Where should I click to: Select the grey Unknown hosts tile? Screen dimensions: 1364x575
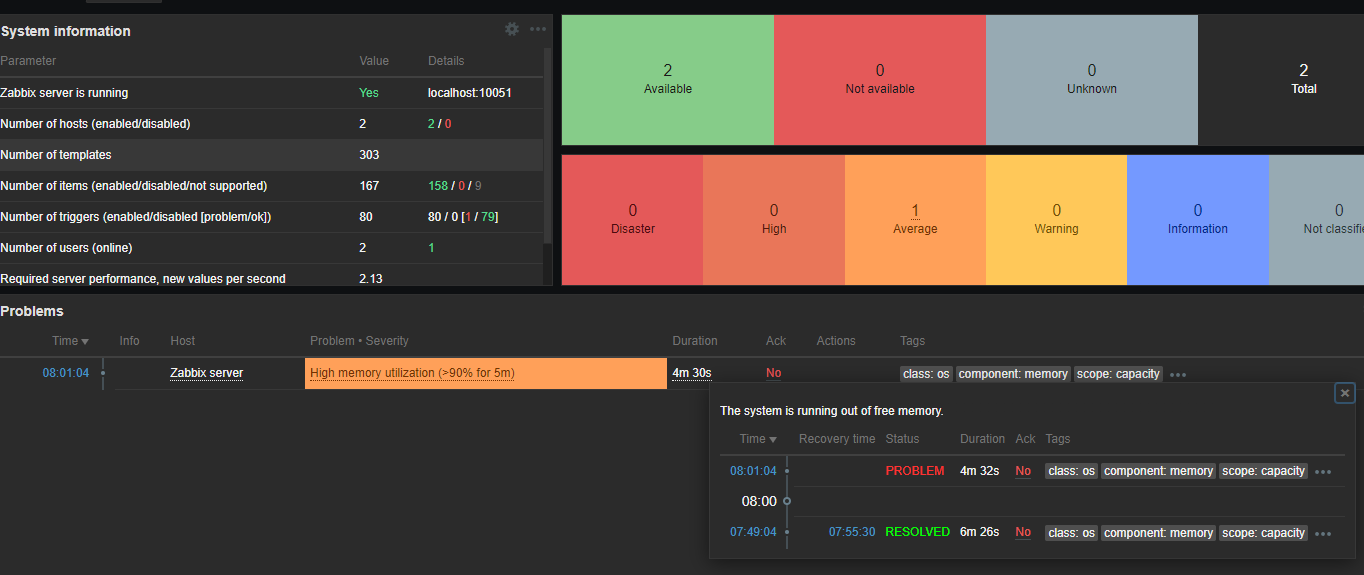pos(1092,80)
